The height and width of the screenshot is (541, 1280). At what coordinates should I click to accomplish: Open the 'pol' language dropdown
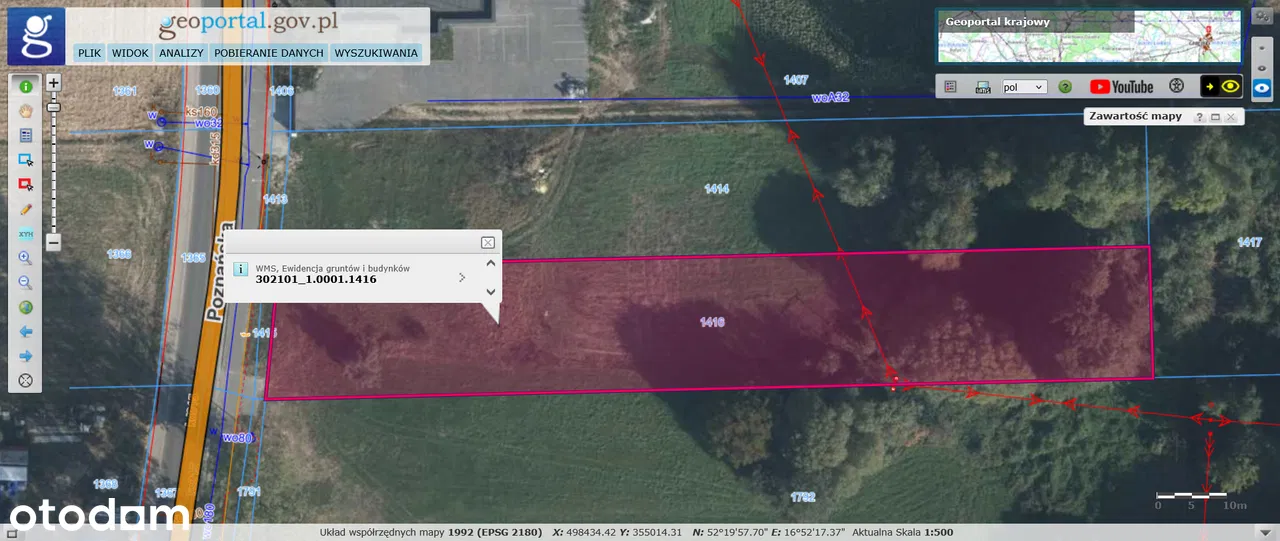(x=1024, y=87)
